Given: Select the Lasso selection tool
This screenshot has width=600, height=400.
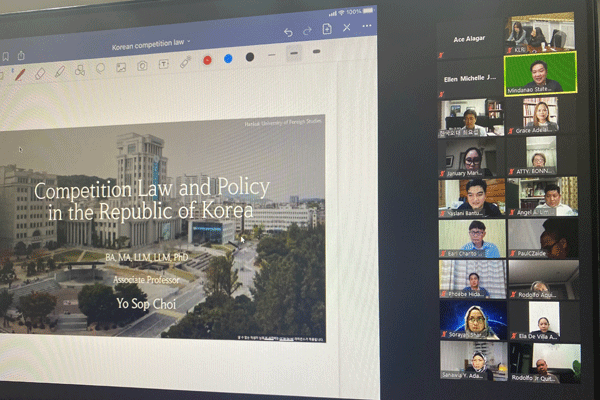Looking at the screenshot, I should [100, 69].
